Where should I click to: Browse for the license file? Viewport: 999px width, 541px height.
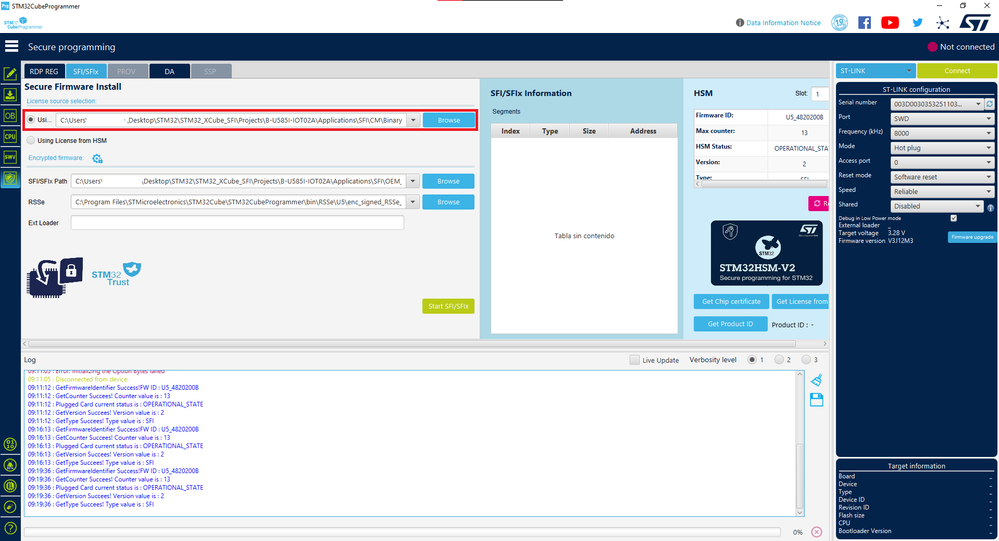coord(449,120)
